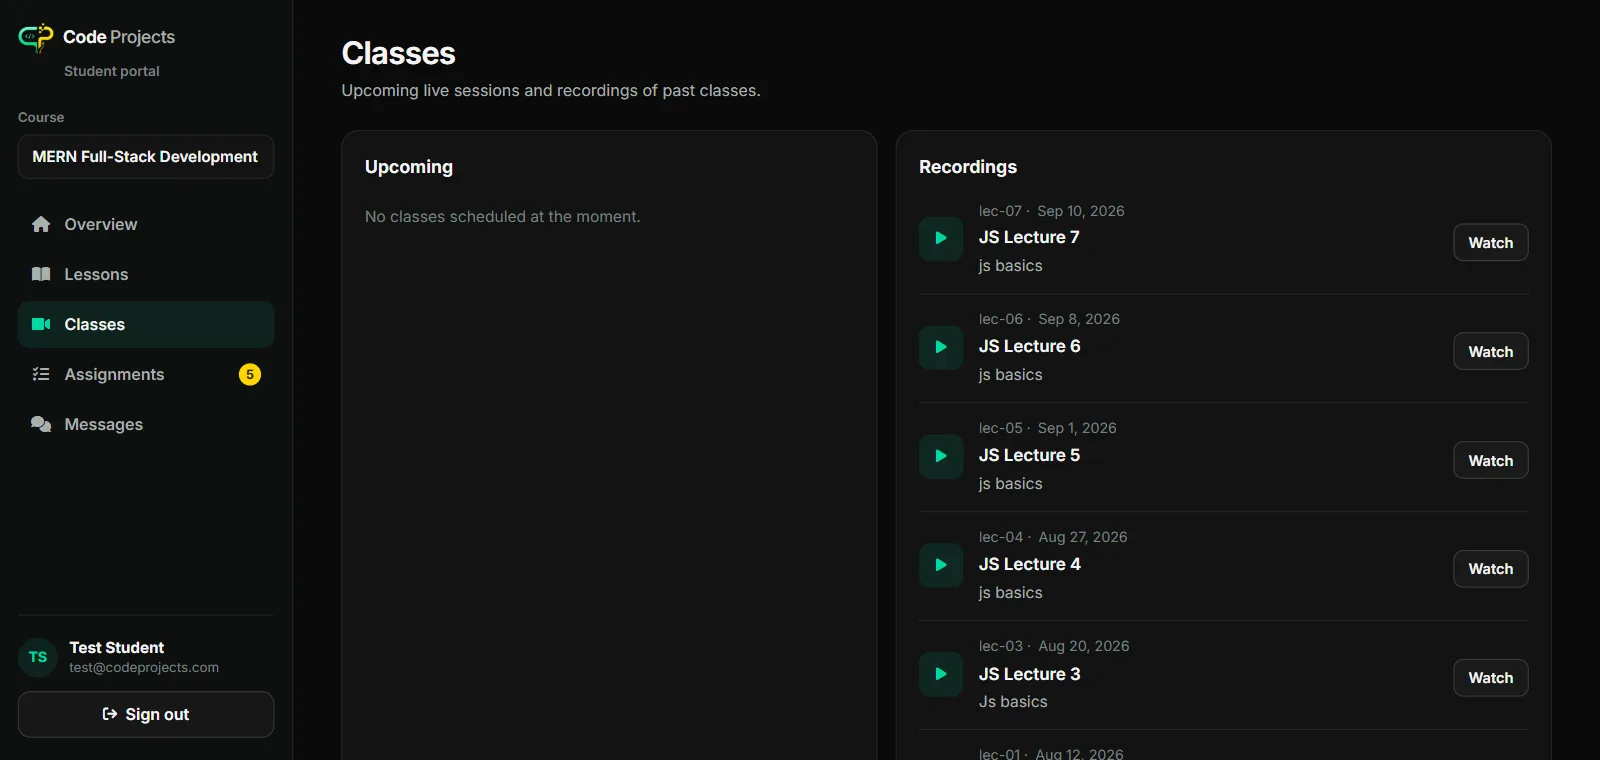This screenshot has width=1600, height=760.
Task: Click the lec-03 Aug 20, 2026 date line
Action: pos(1054,646)
